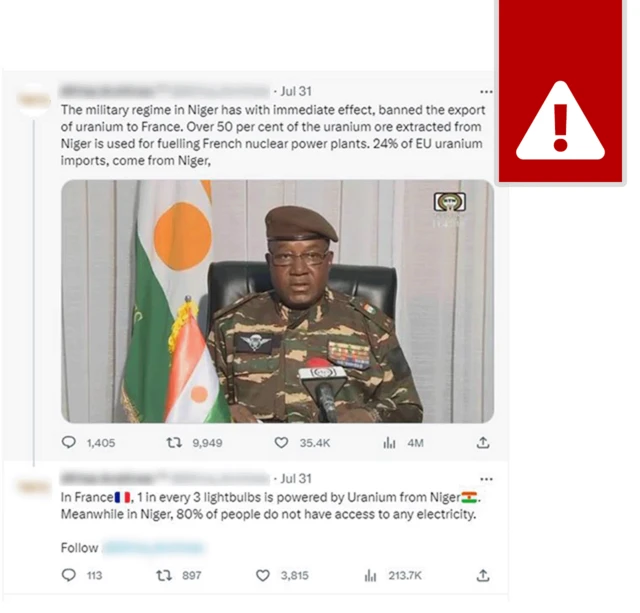Open more options on first tweet
The image size is (640, 613).
click(486, 91)
